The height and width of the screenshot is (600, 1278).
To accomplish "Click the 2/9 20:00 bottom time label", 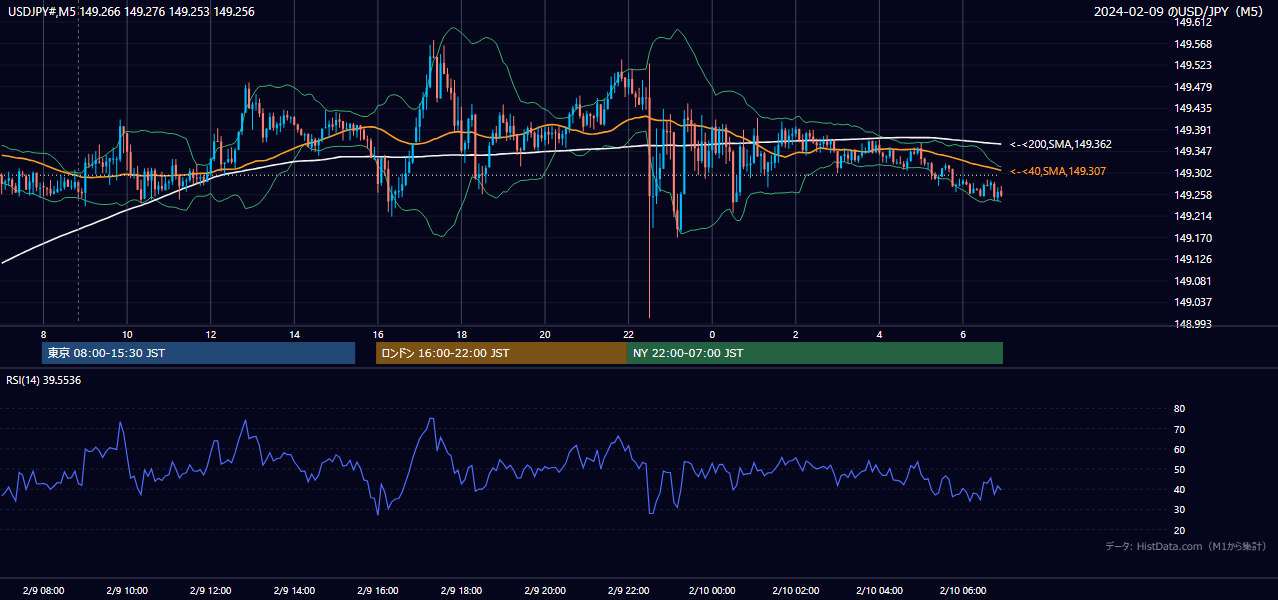I will click(x=545, y=590).
